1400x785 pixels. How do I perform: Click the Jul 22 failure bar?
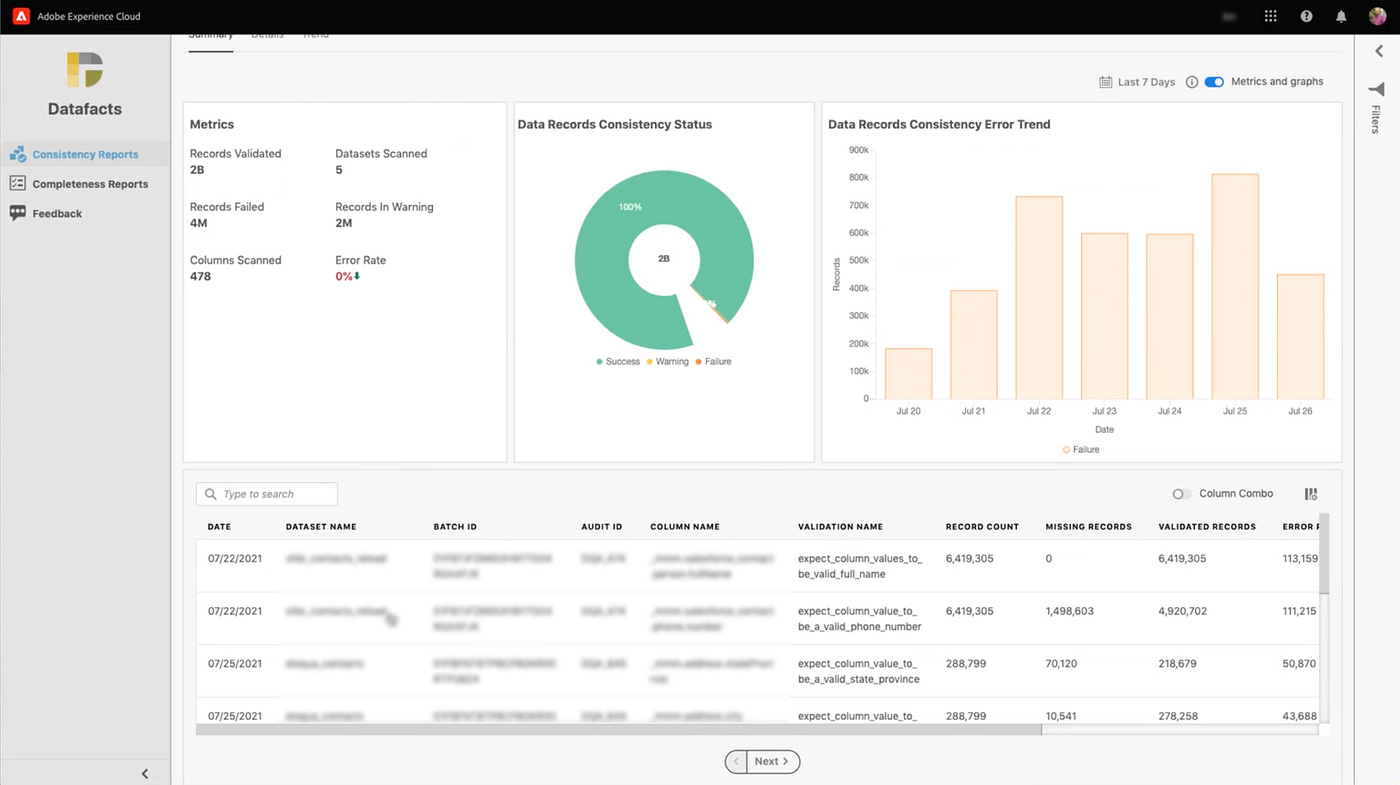(x=1039, y=298)
